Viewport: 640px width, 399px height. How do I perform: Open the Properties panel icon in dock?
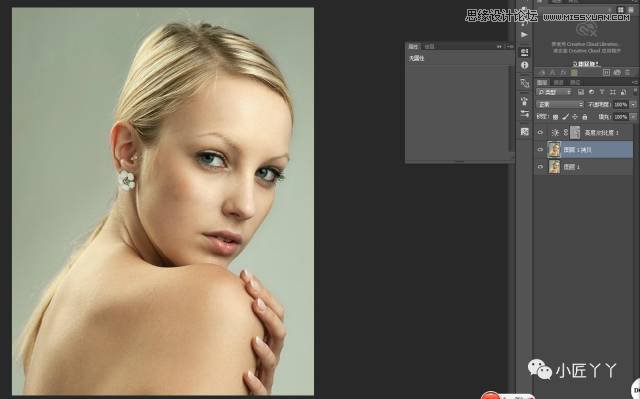pos(524,52)
